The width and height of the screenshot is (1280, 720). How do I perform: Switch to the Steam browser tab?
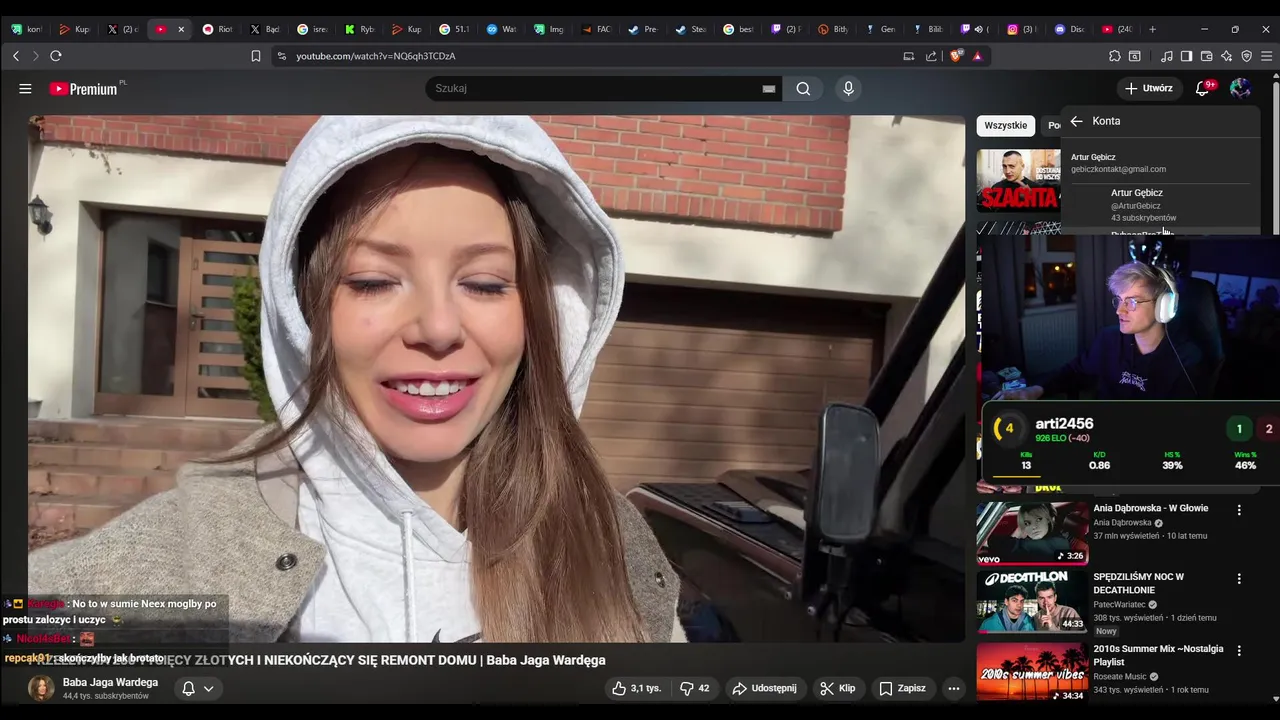click(691, 29)
